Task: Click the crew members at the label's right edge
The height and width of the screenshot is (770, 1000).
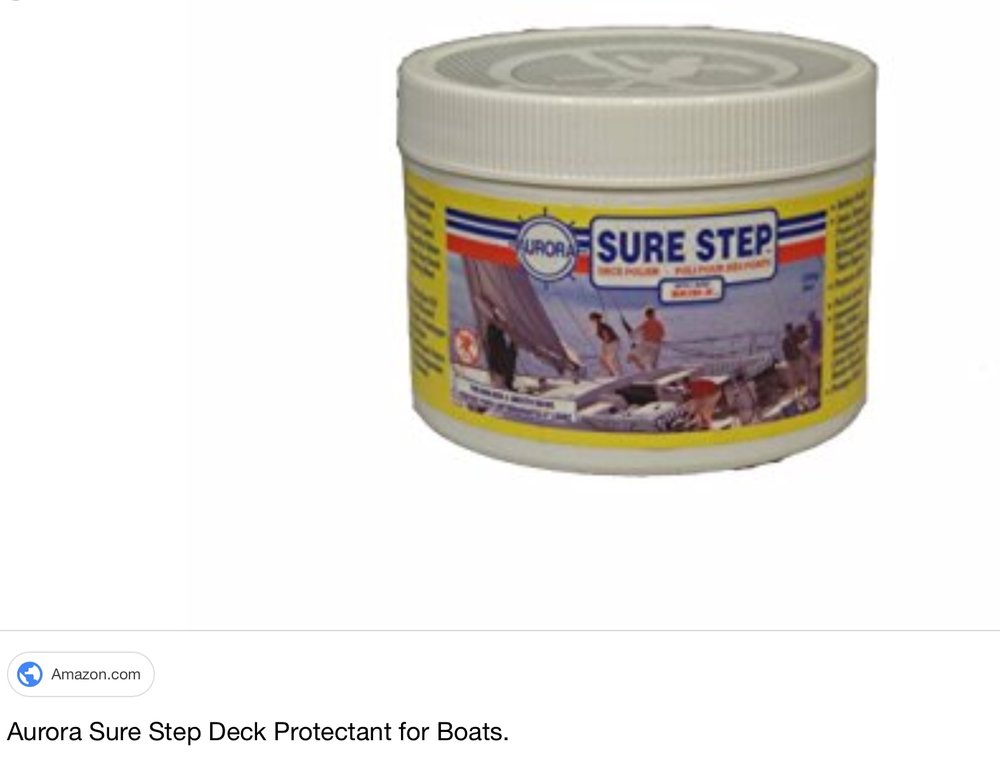Action: point(802,344)
